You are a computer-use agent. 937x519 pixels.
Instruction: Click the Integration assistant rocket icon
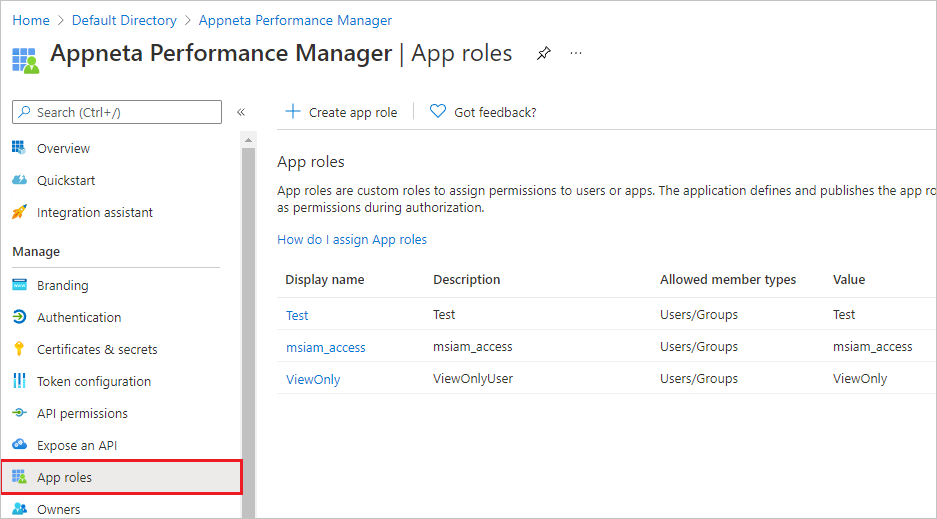tap(18, 212)
